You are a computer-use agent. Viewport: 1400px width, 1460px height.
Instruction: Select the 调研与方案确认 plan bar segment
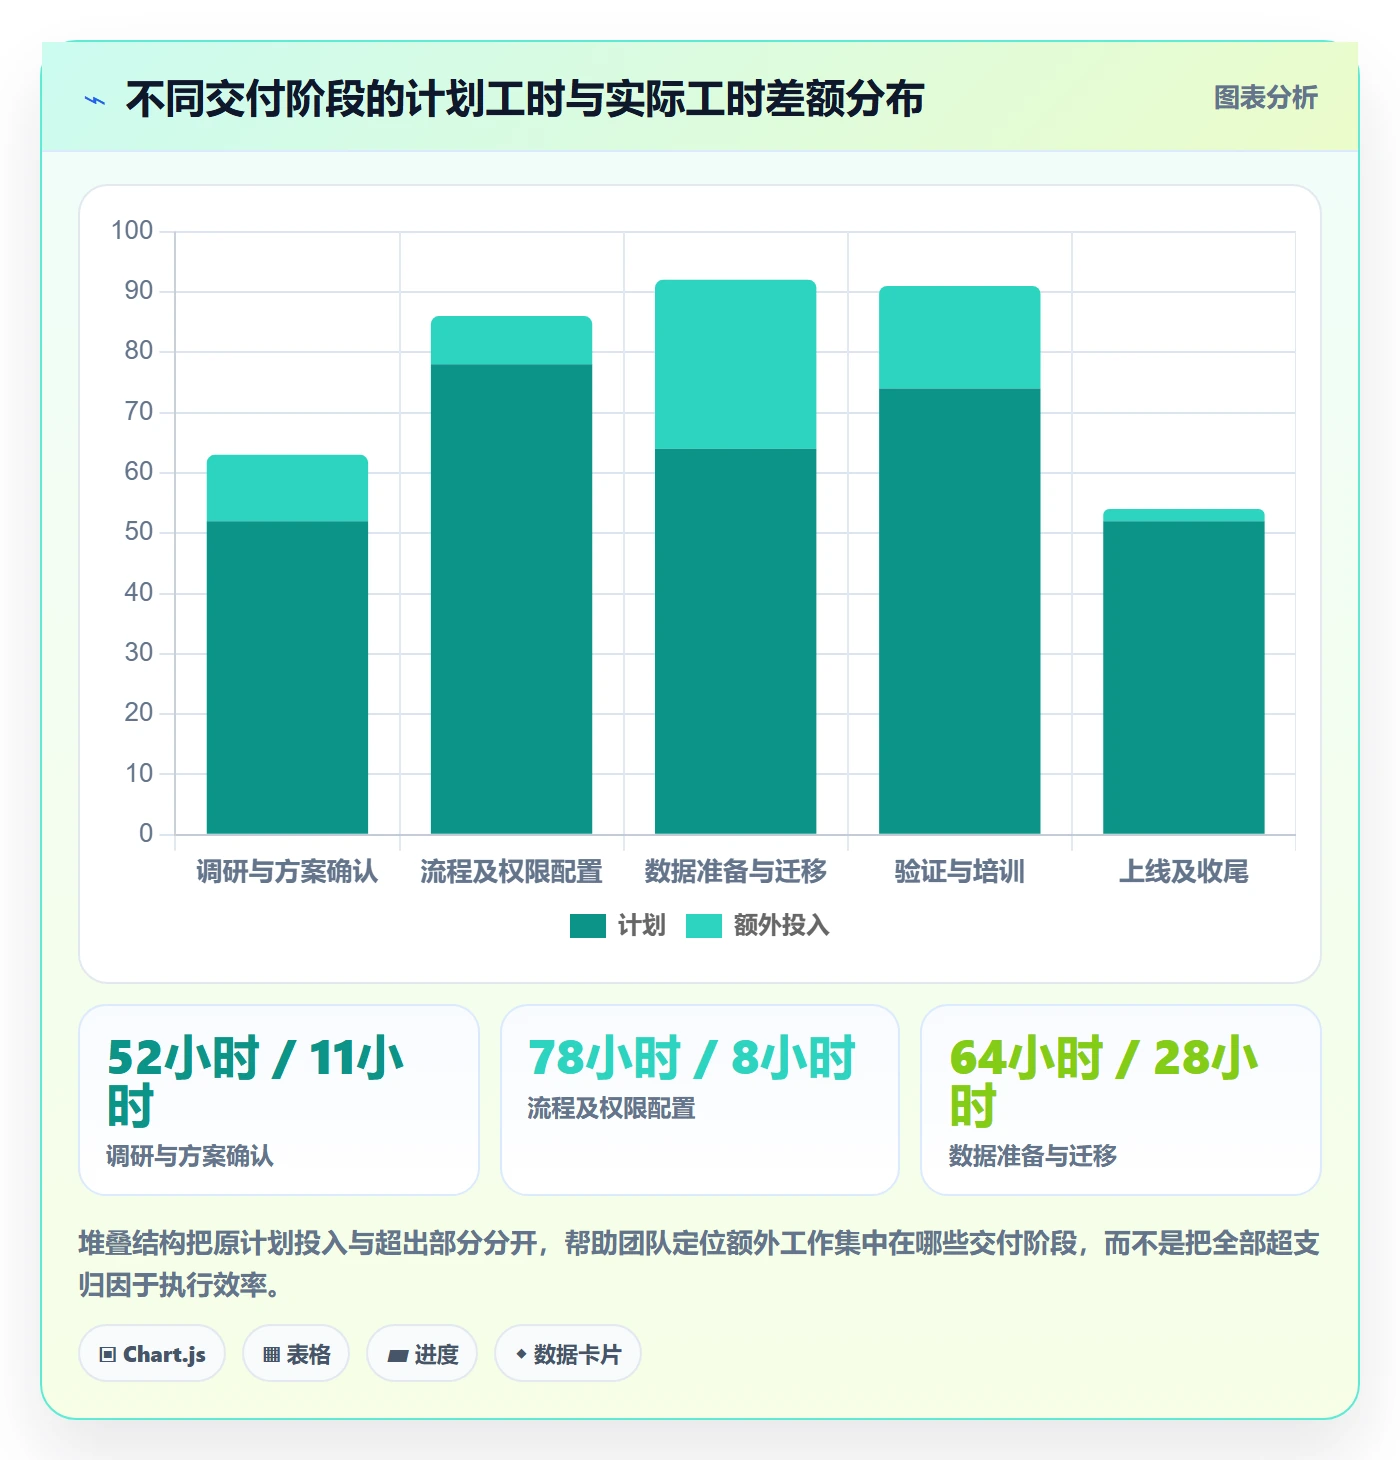coord(287,677)
